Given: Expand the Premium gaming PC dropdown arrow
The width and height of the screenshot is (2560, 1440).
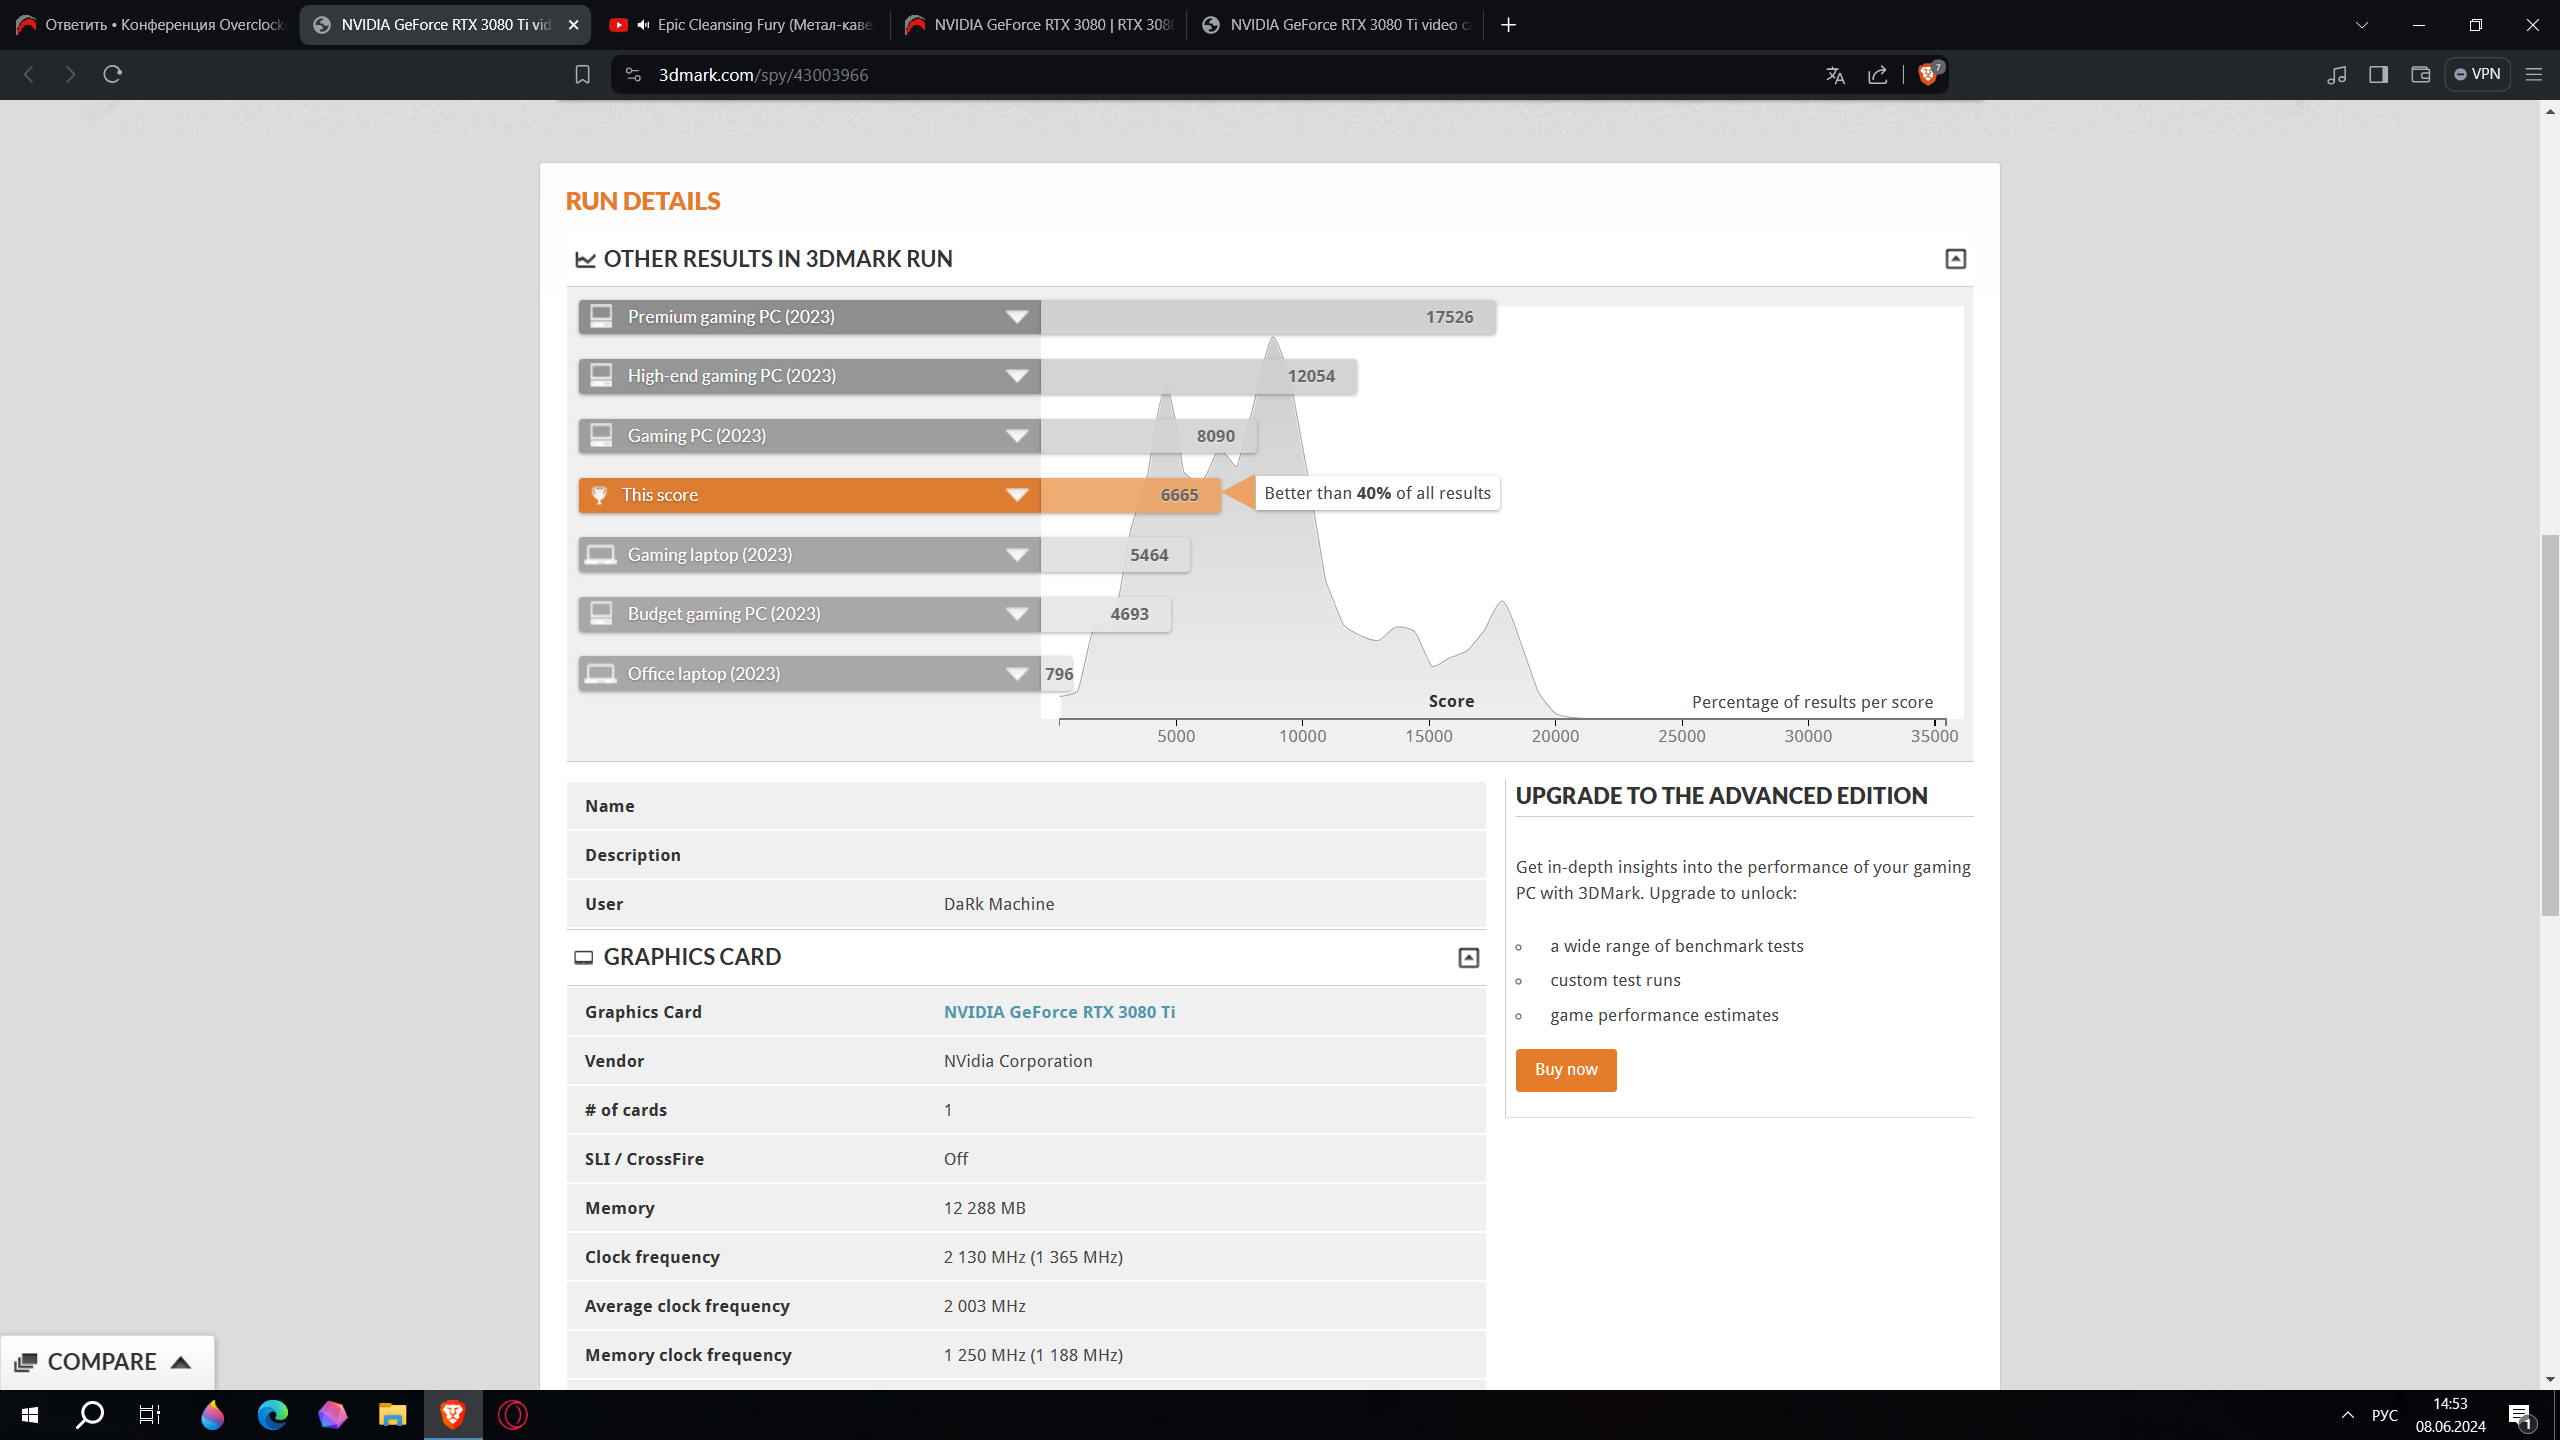Looking at the screenshot, I should pyautogui.click(x=1017, y=317).
